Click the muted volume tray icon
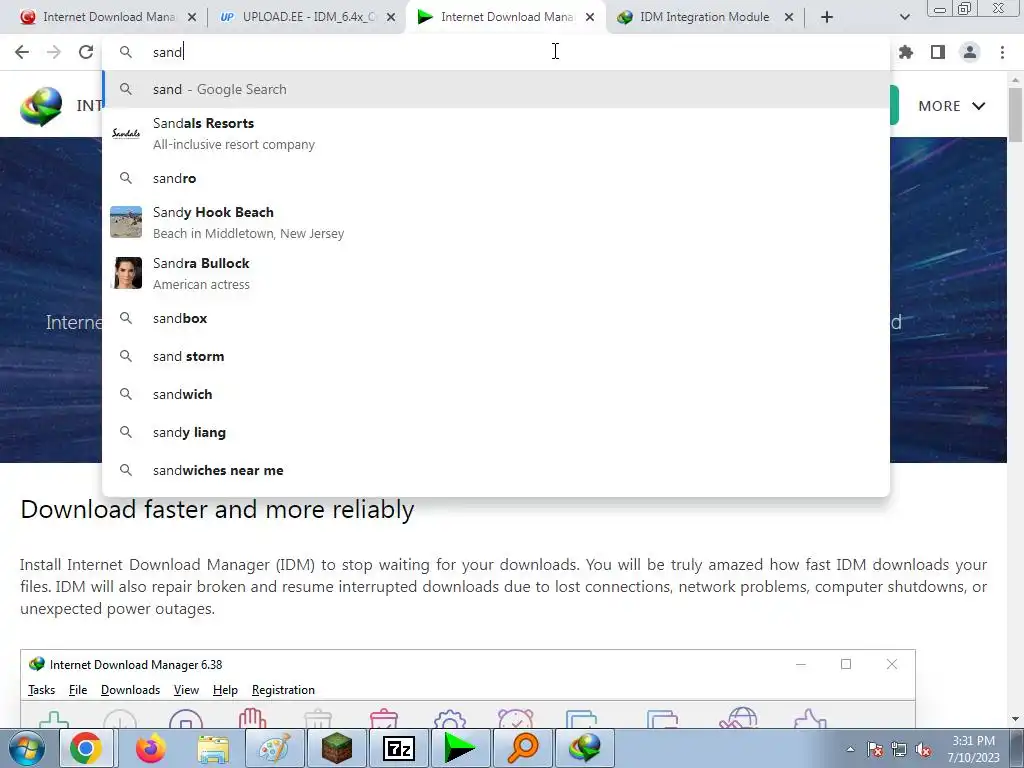Image resolution: width=1024 pixels, height=768 pixels. (923, 749)
